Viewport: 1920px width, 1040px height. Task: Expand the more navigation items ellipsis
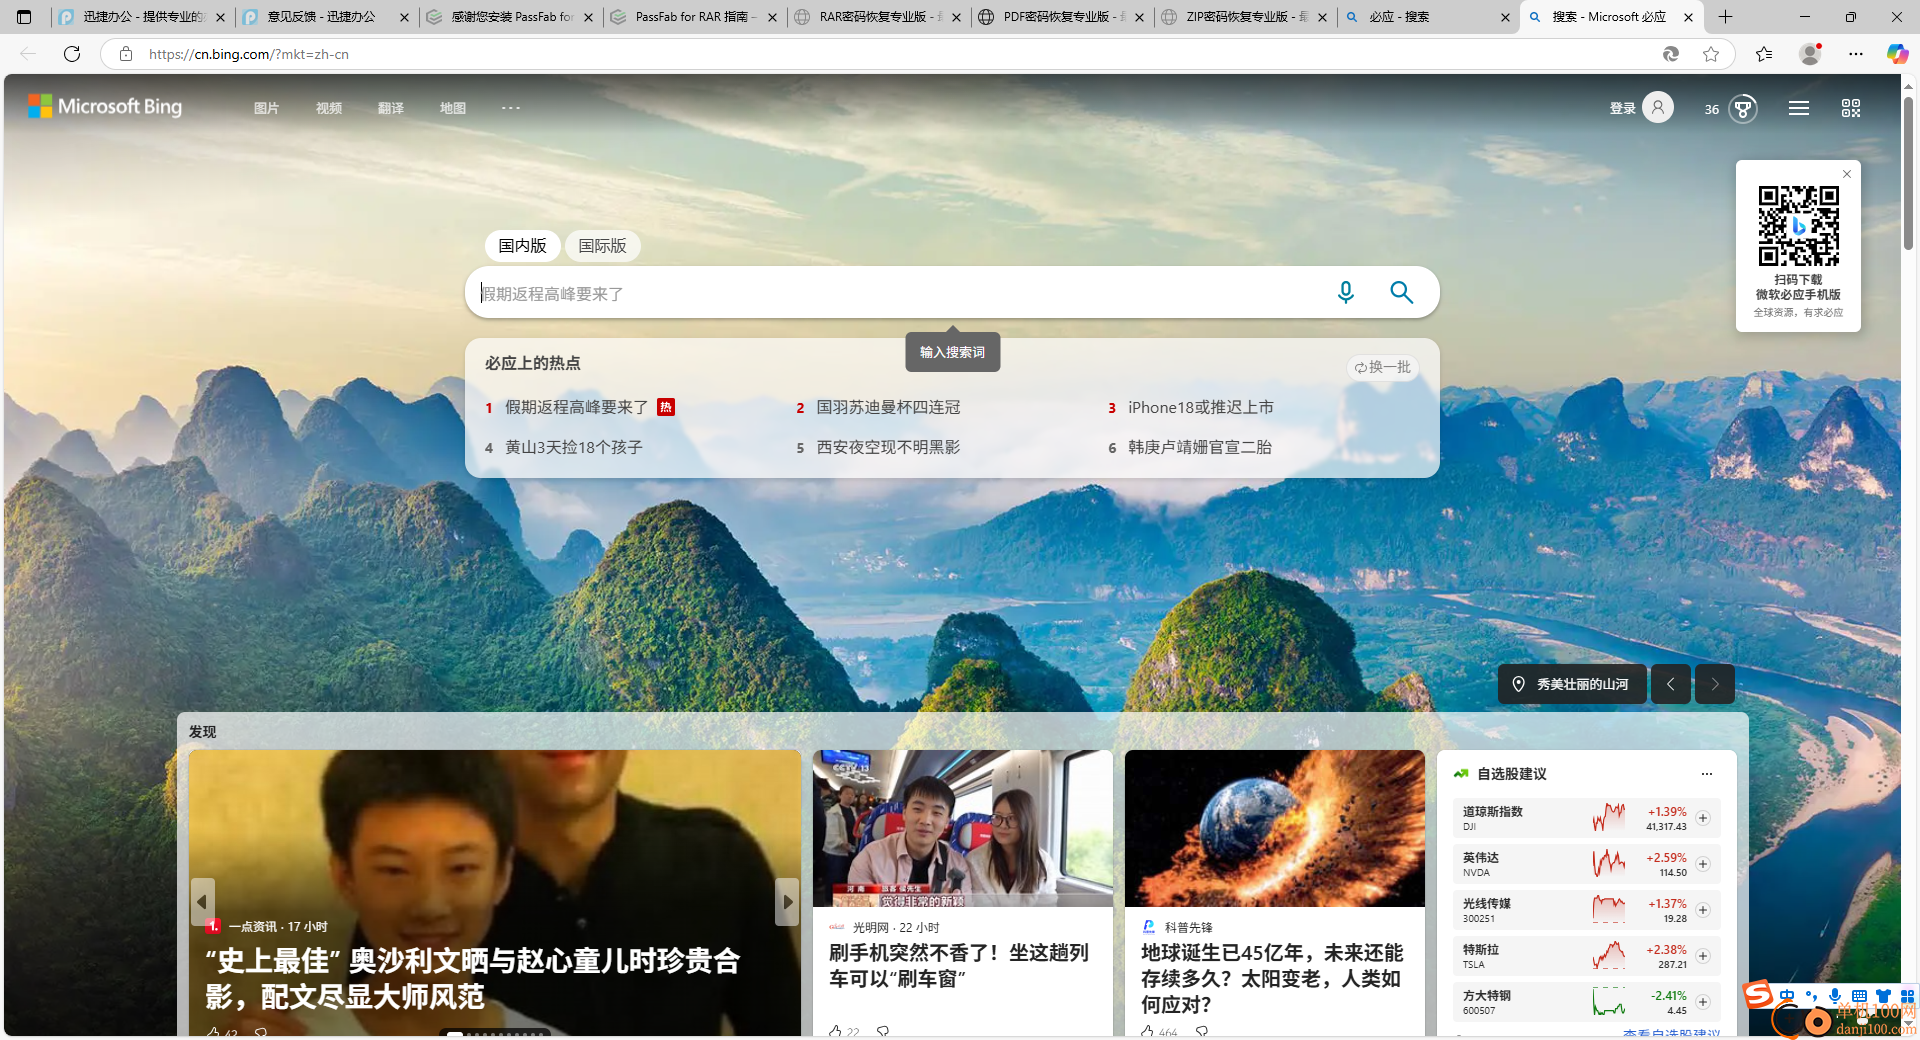[x=511, y=108]
